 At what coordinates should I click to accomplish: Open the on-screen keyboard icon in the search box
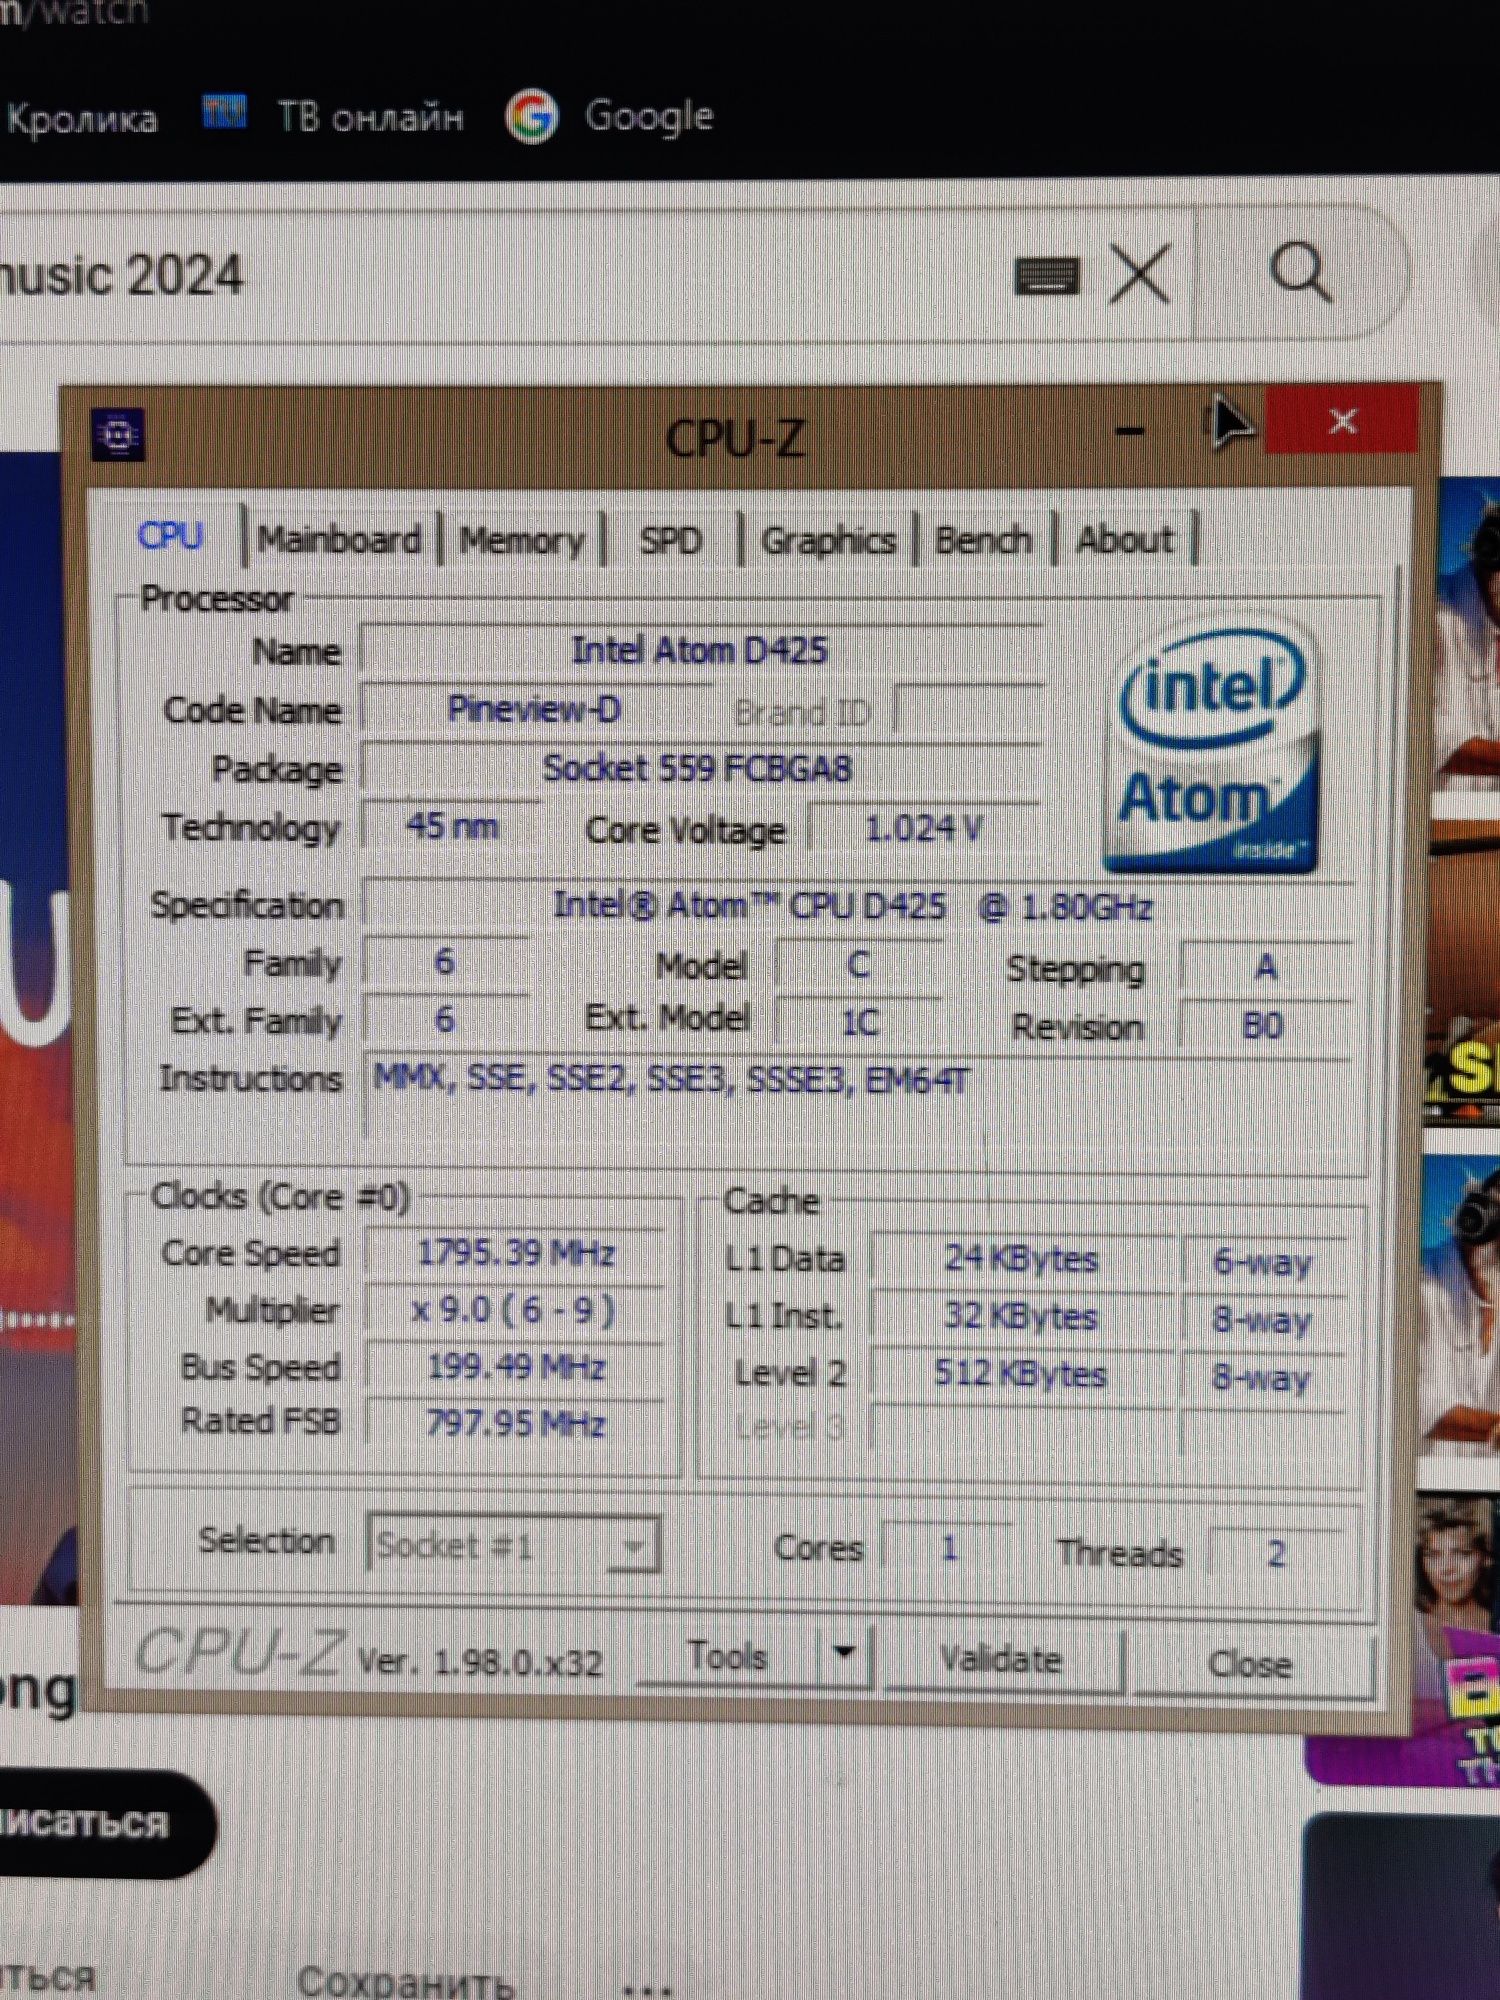tap(1046, 275)
